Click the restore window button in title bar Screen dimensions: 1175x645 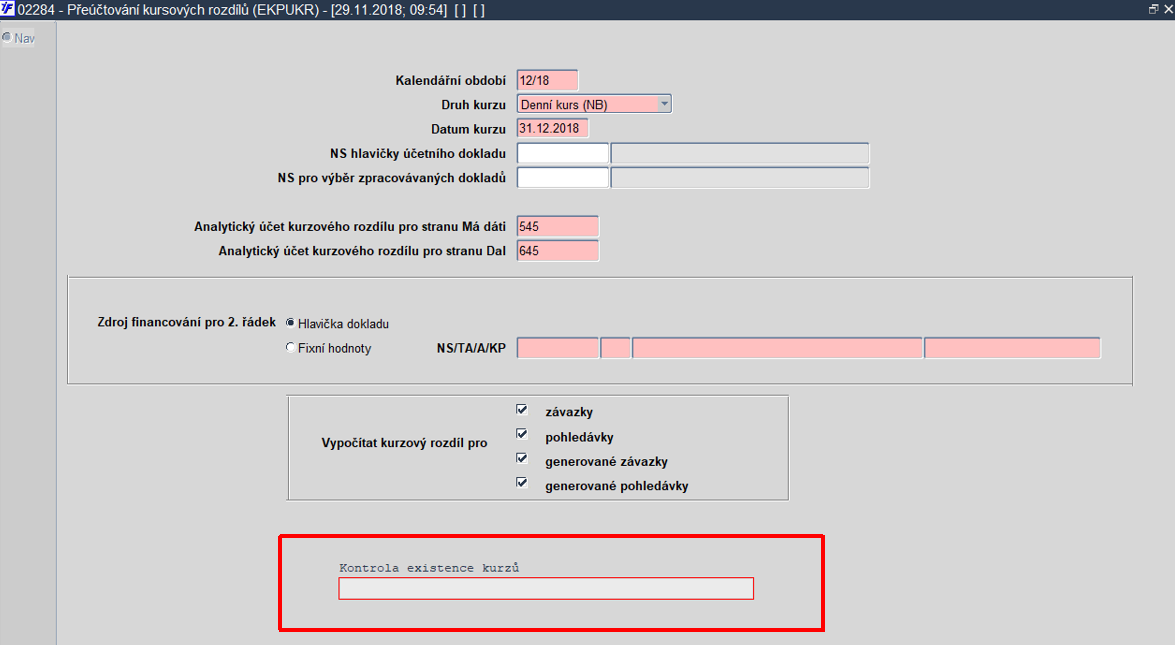coord(1153,9)
